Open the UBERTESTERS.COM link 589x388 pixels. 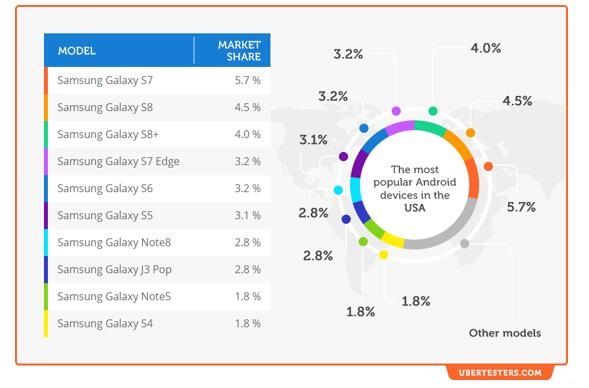(x=500, y=373)
